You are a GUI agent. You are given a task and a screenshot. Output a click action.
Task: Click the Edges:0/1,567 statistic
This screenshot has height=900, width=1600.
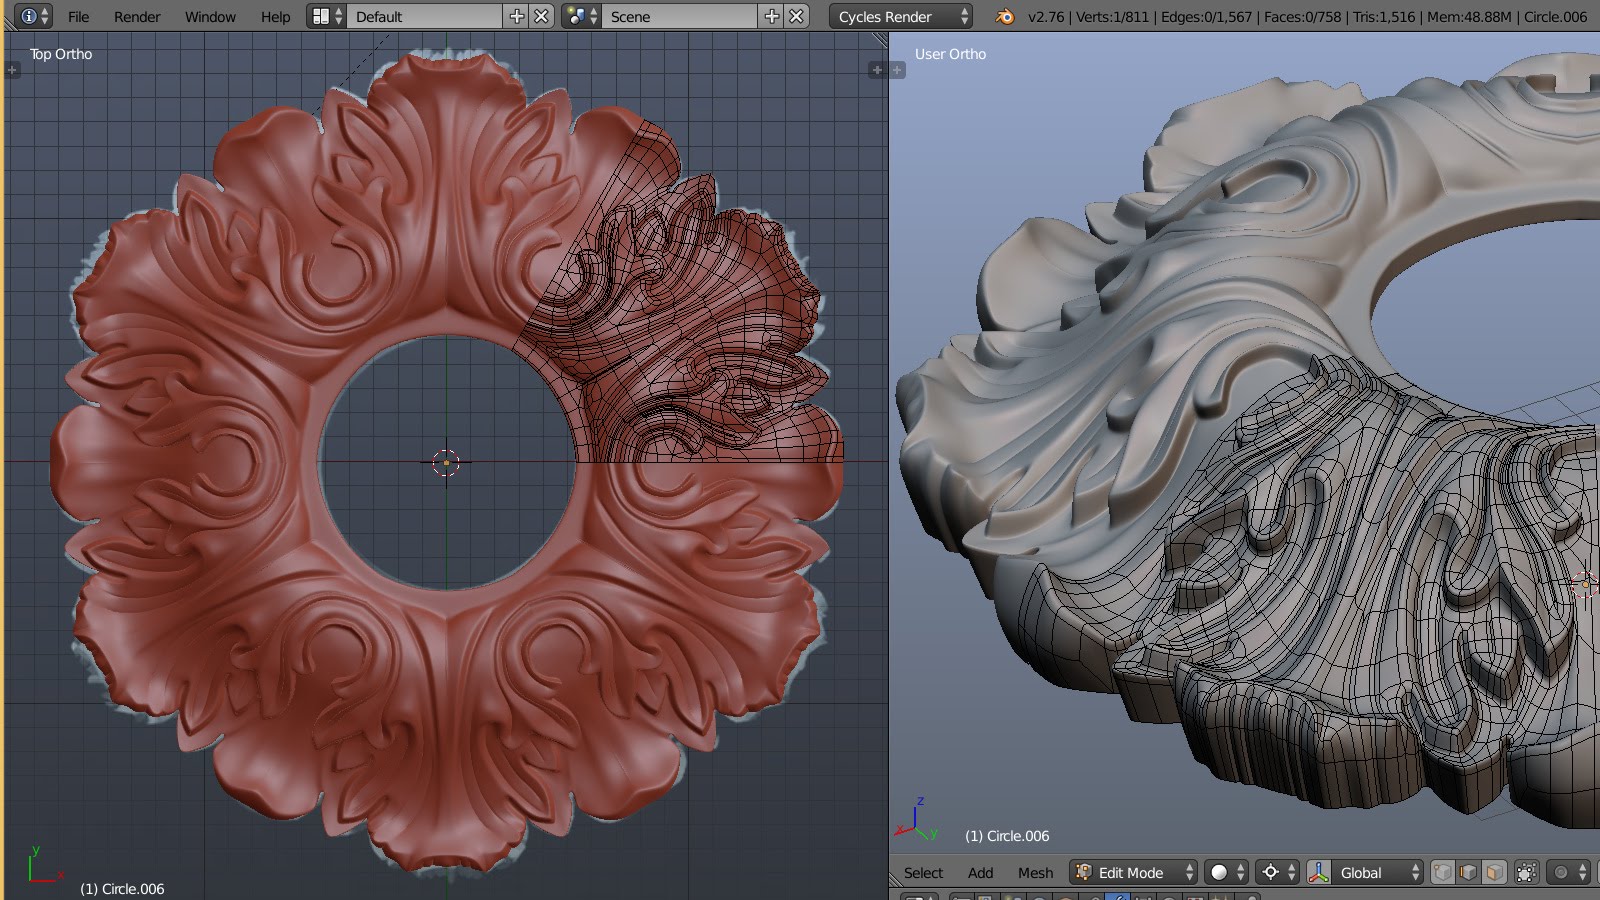coord(1206,16)
